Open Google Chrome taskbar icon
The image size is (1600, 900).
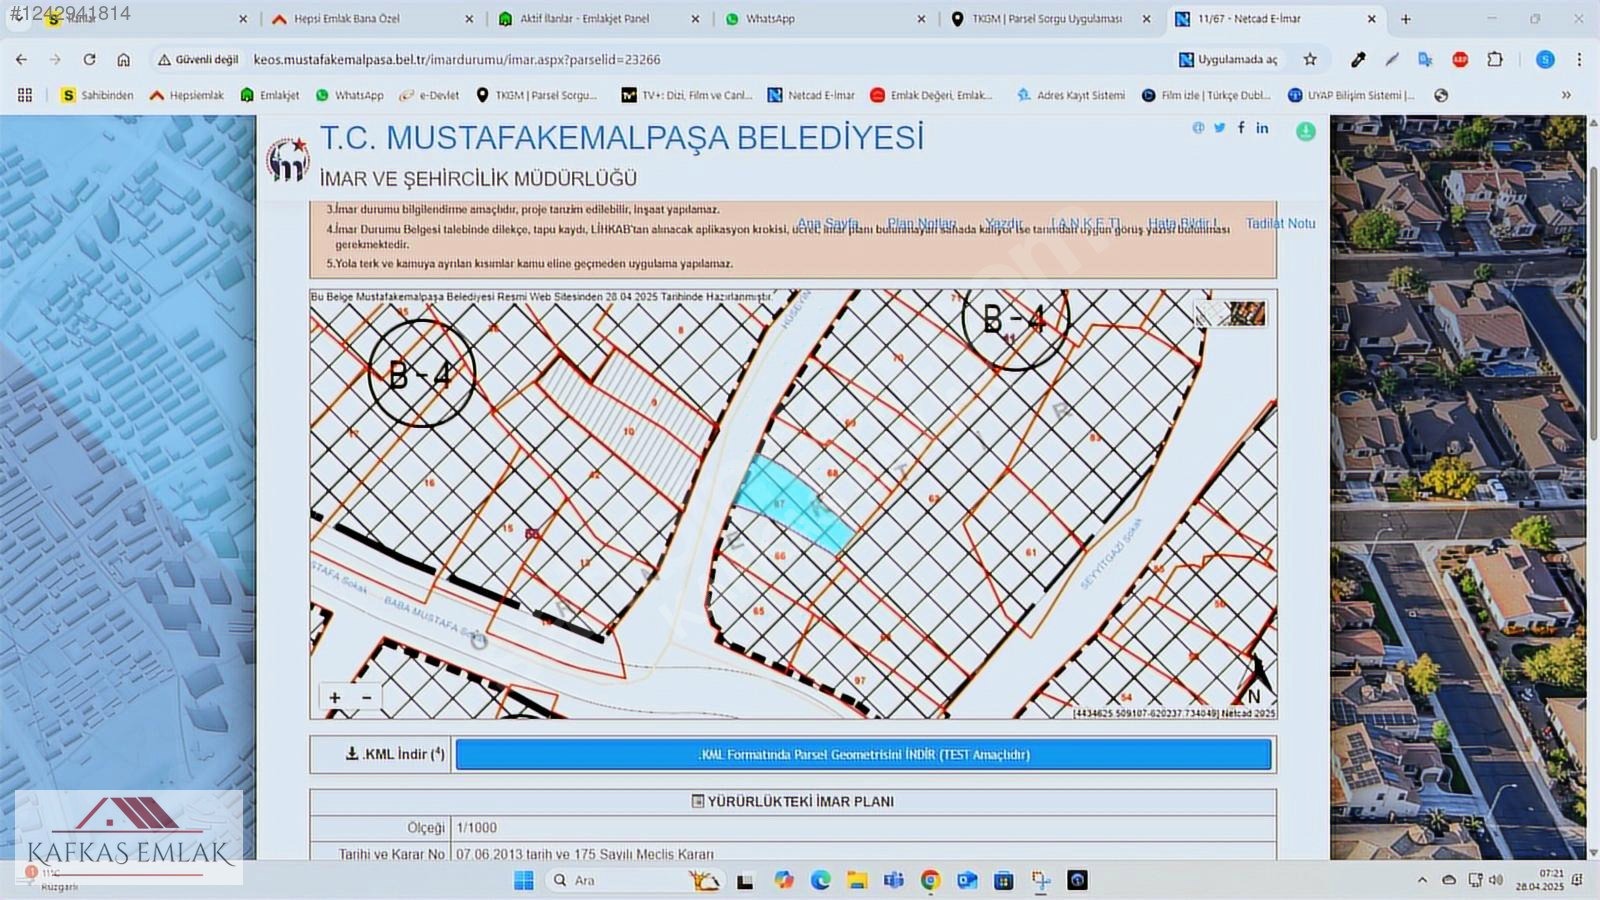(930, 880)
